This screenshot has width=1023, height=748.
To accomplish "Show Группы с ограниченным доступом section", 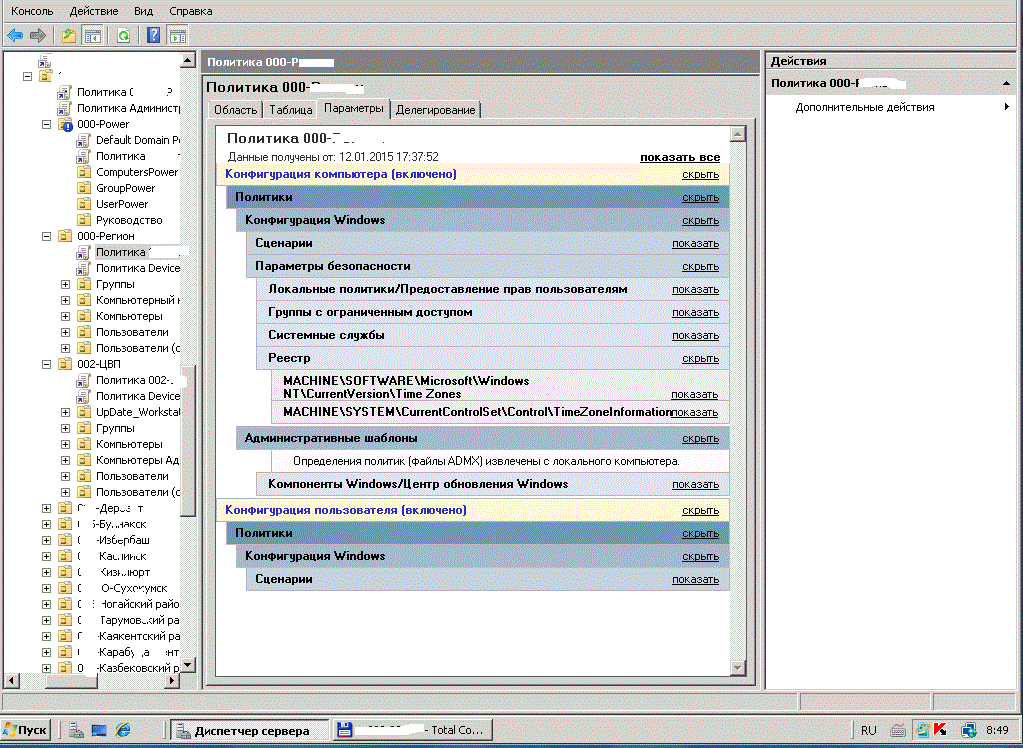I will click(x=695, y=313).
